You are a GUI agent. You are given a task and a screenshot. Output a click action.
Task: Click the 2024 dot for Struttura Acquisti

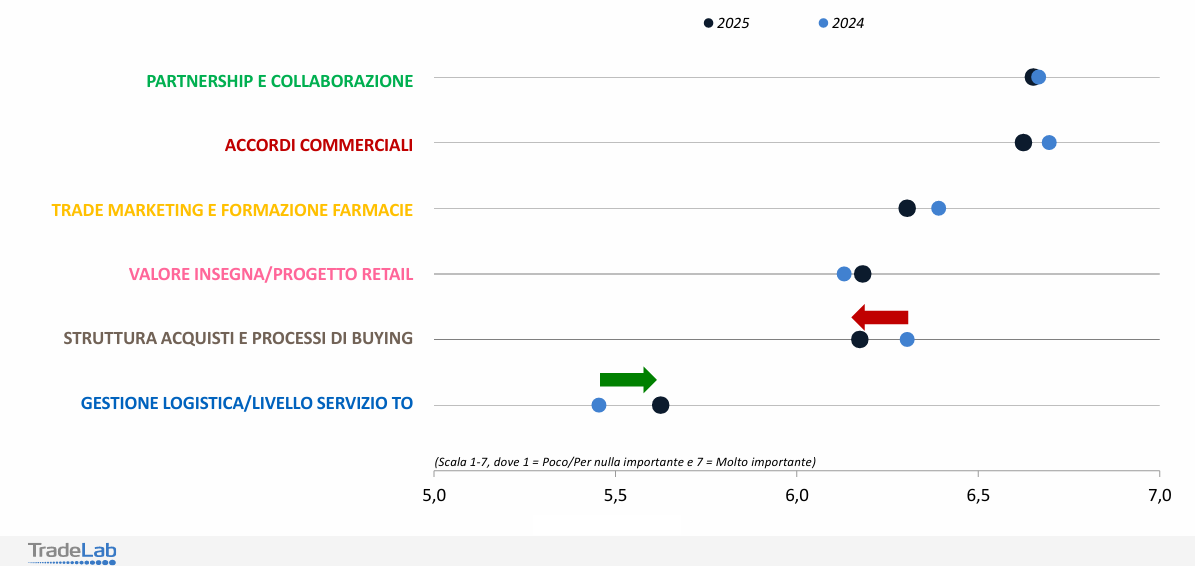[907, 339]
